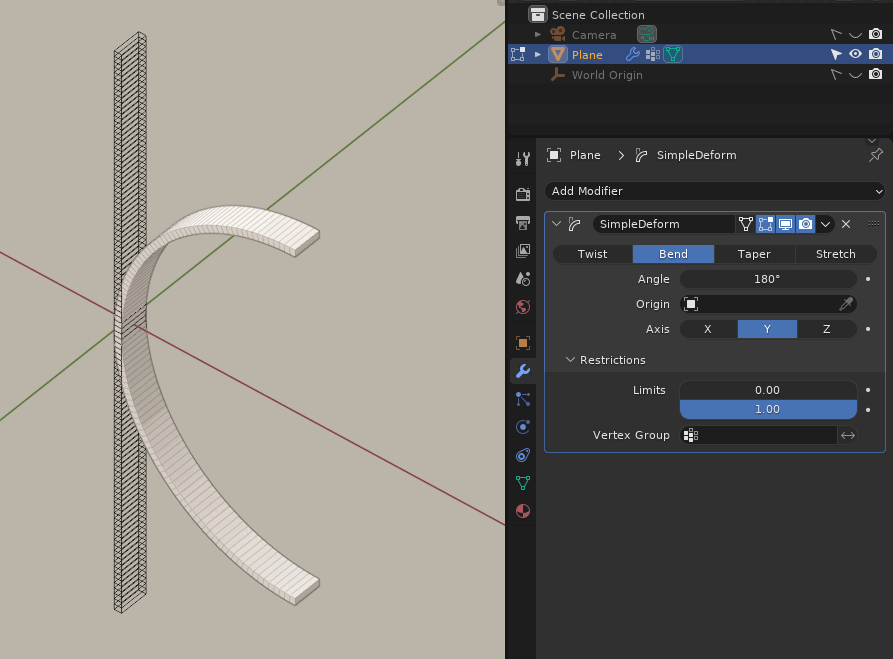Viewport: 893px width, 659px height.
Task: Open the Physics Properties tab
Action: (x=522, y=426)
